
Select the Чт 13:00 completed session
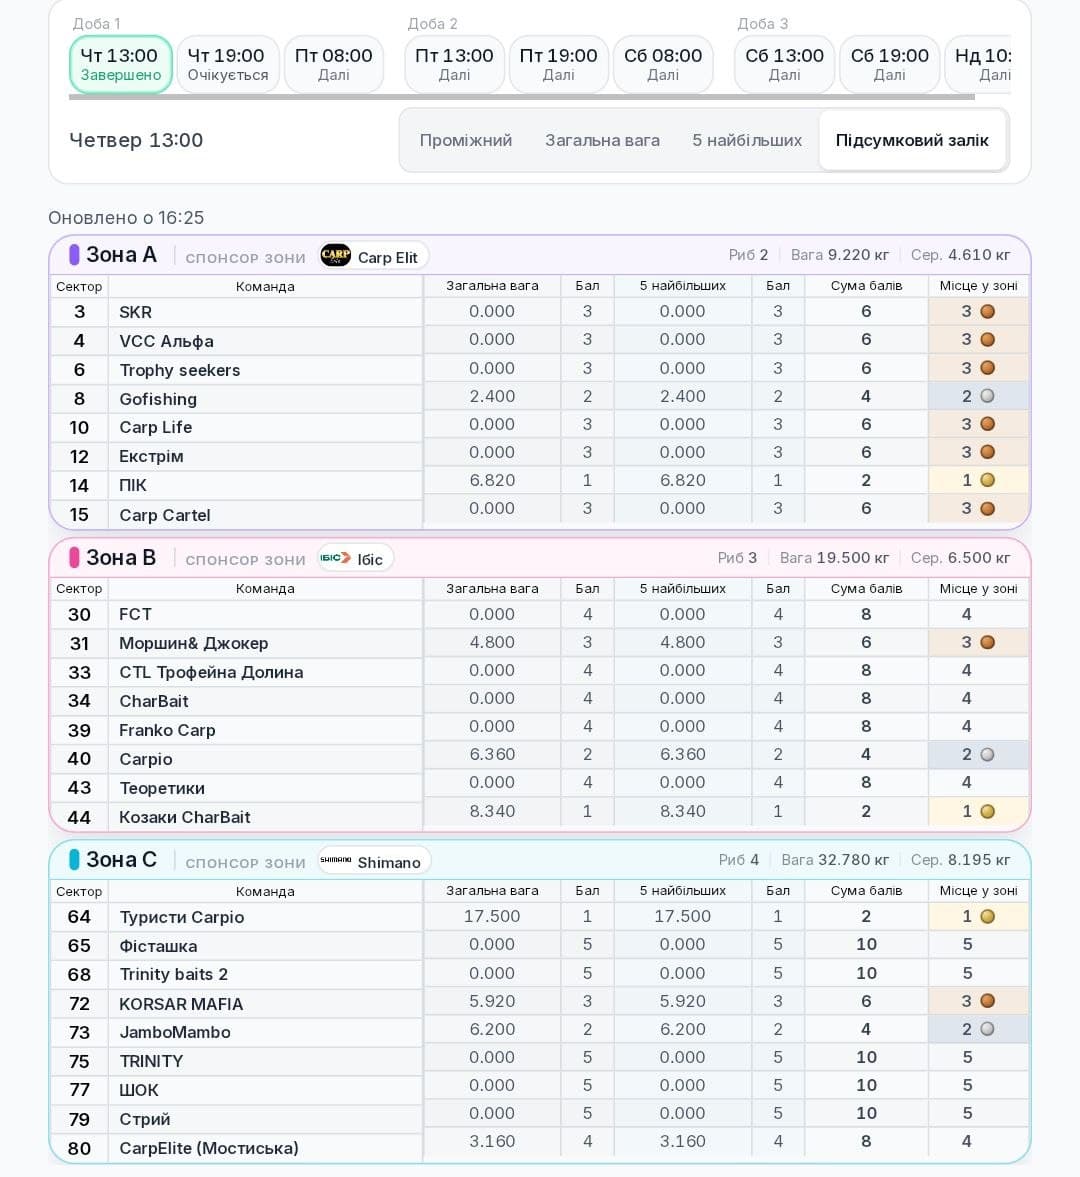pos(120,65)
